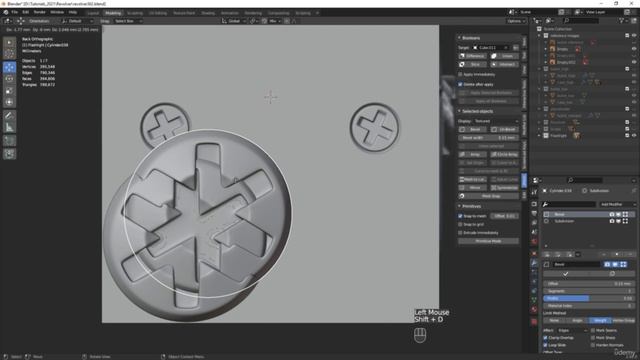Click the outliner search field
640x360 pixels.
tap(581, 20)
